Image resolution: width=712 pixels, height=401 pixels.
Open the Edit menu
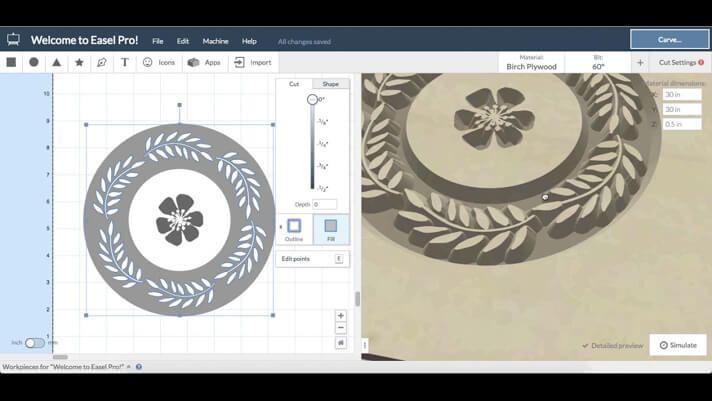[x=183, y=41]
